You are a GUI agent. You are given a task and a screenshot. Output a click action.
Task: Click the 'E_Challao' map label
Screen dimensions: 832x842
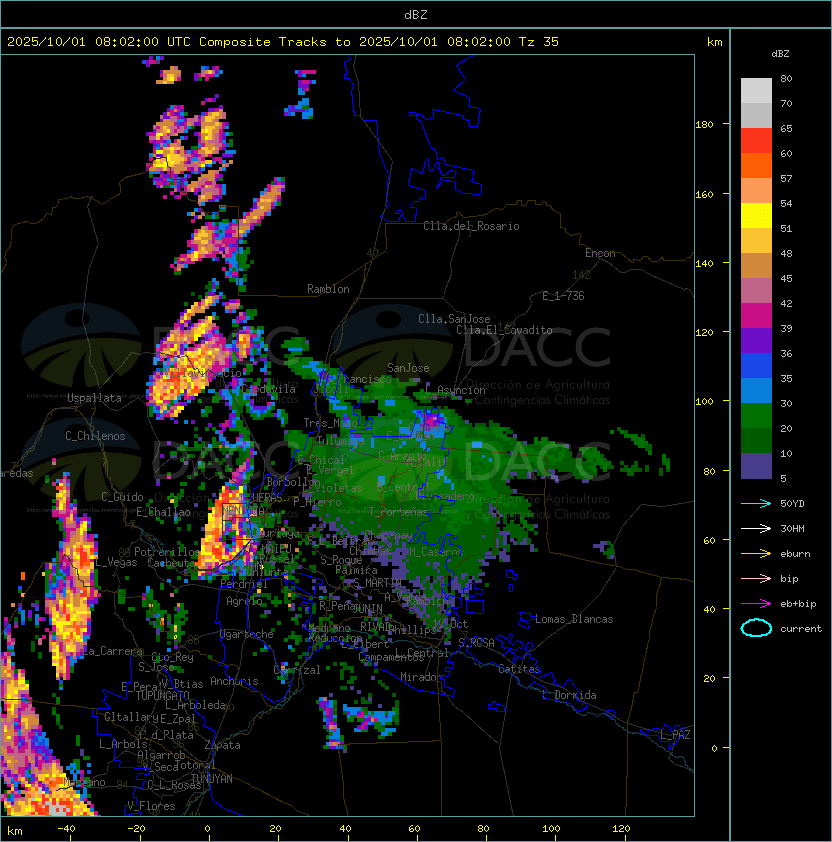point(163,512)
